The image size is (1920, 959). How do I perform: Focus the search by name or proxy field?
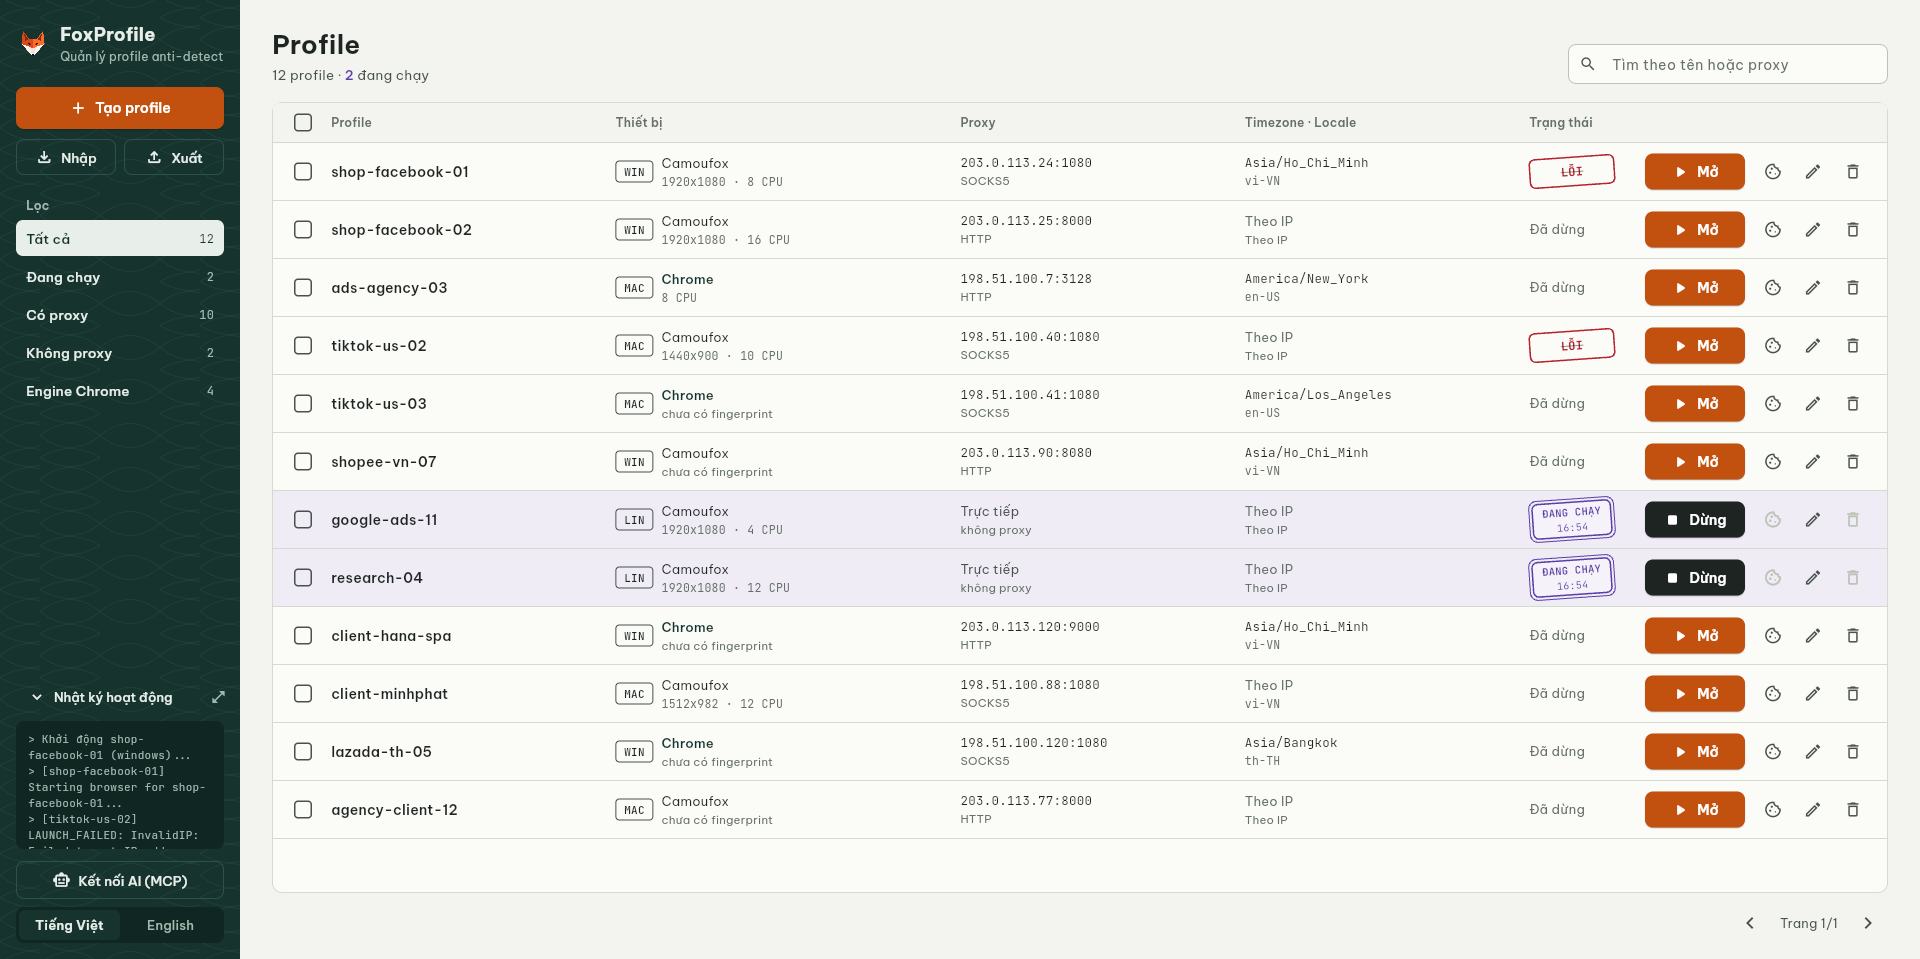1728,64
